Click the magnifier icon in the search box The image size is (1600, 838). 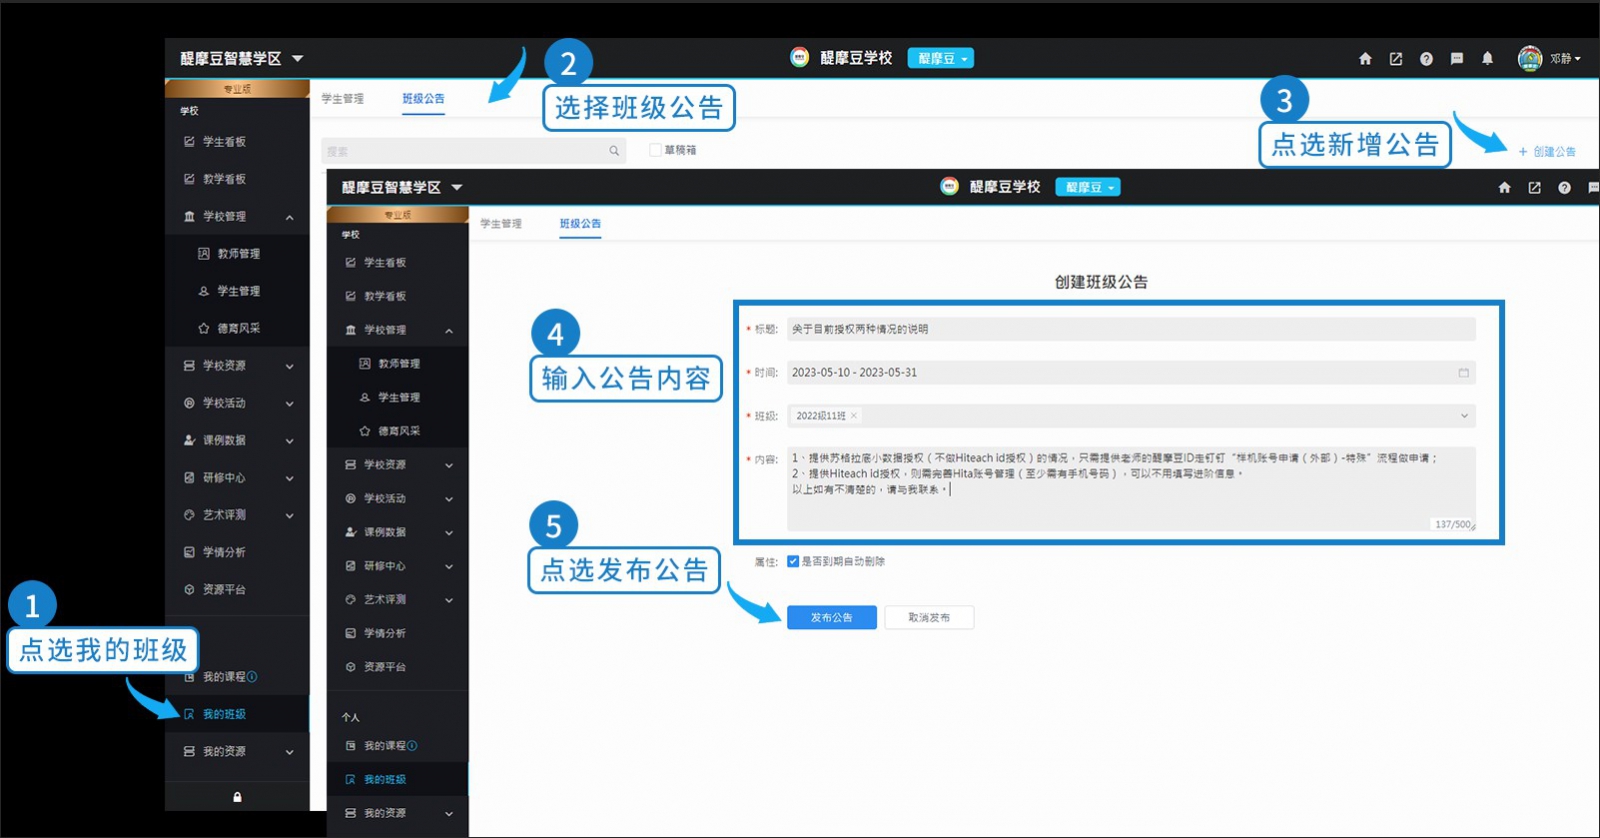tap(614, 151)
